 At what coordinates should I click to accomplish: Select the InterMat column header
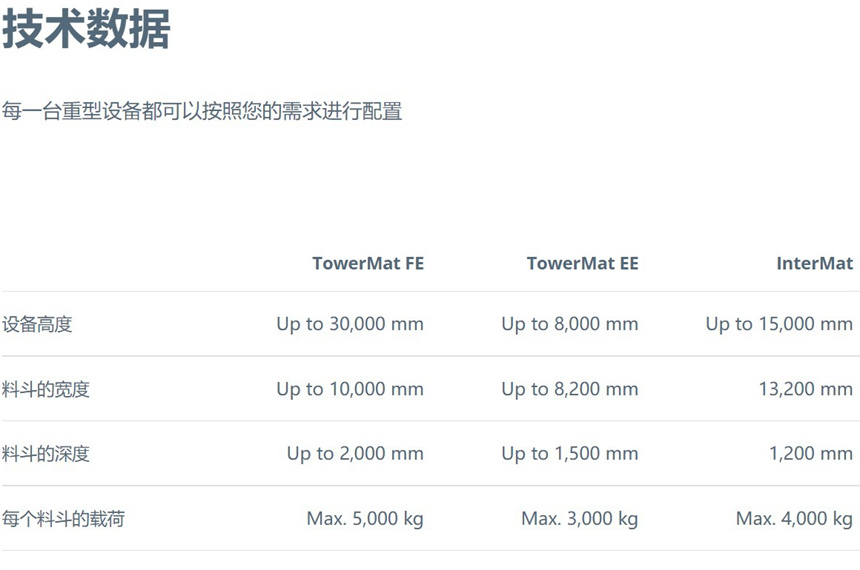click(814, 264)
